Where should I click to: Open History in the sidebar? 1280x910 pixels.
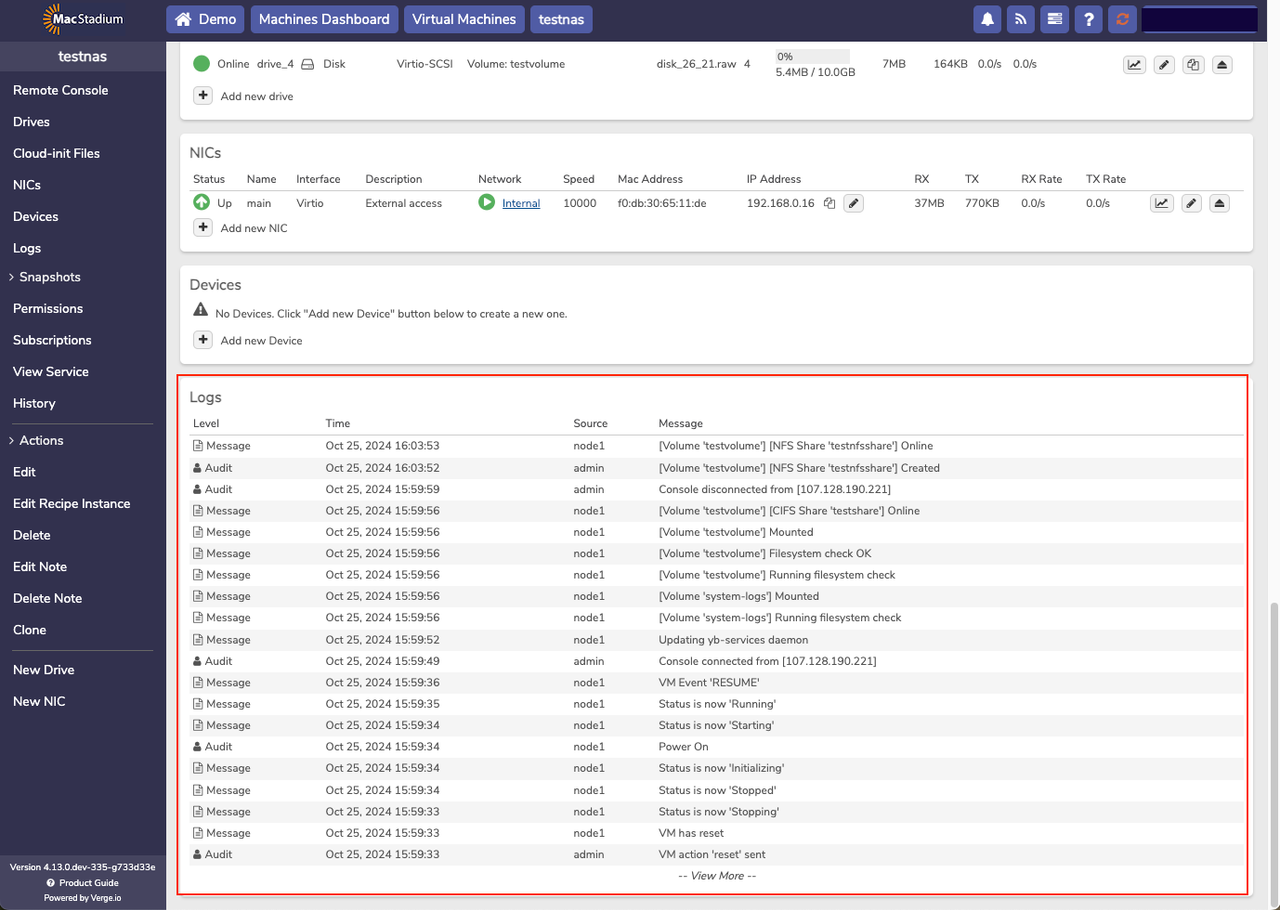point(34,403)
